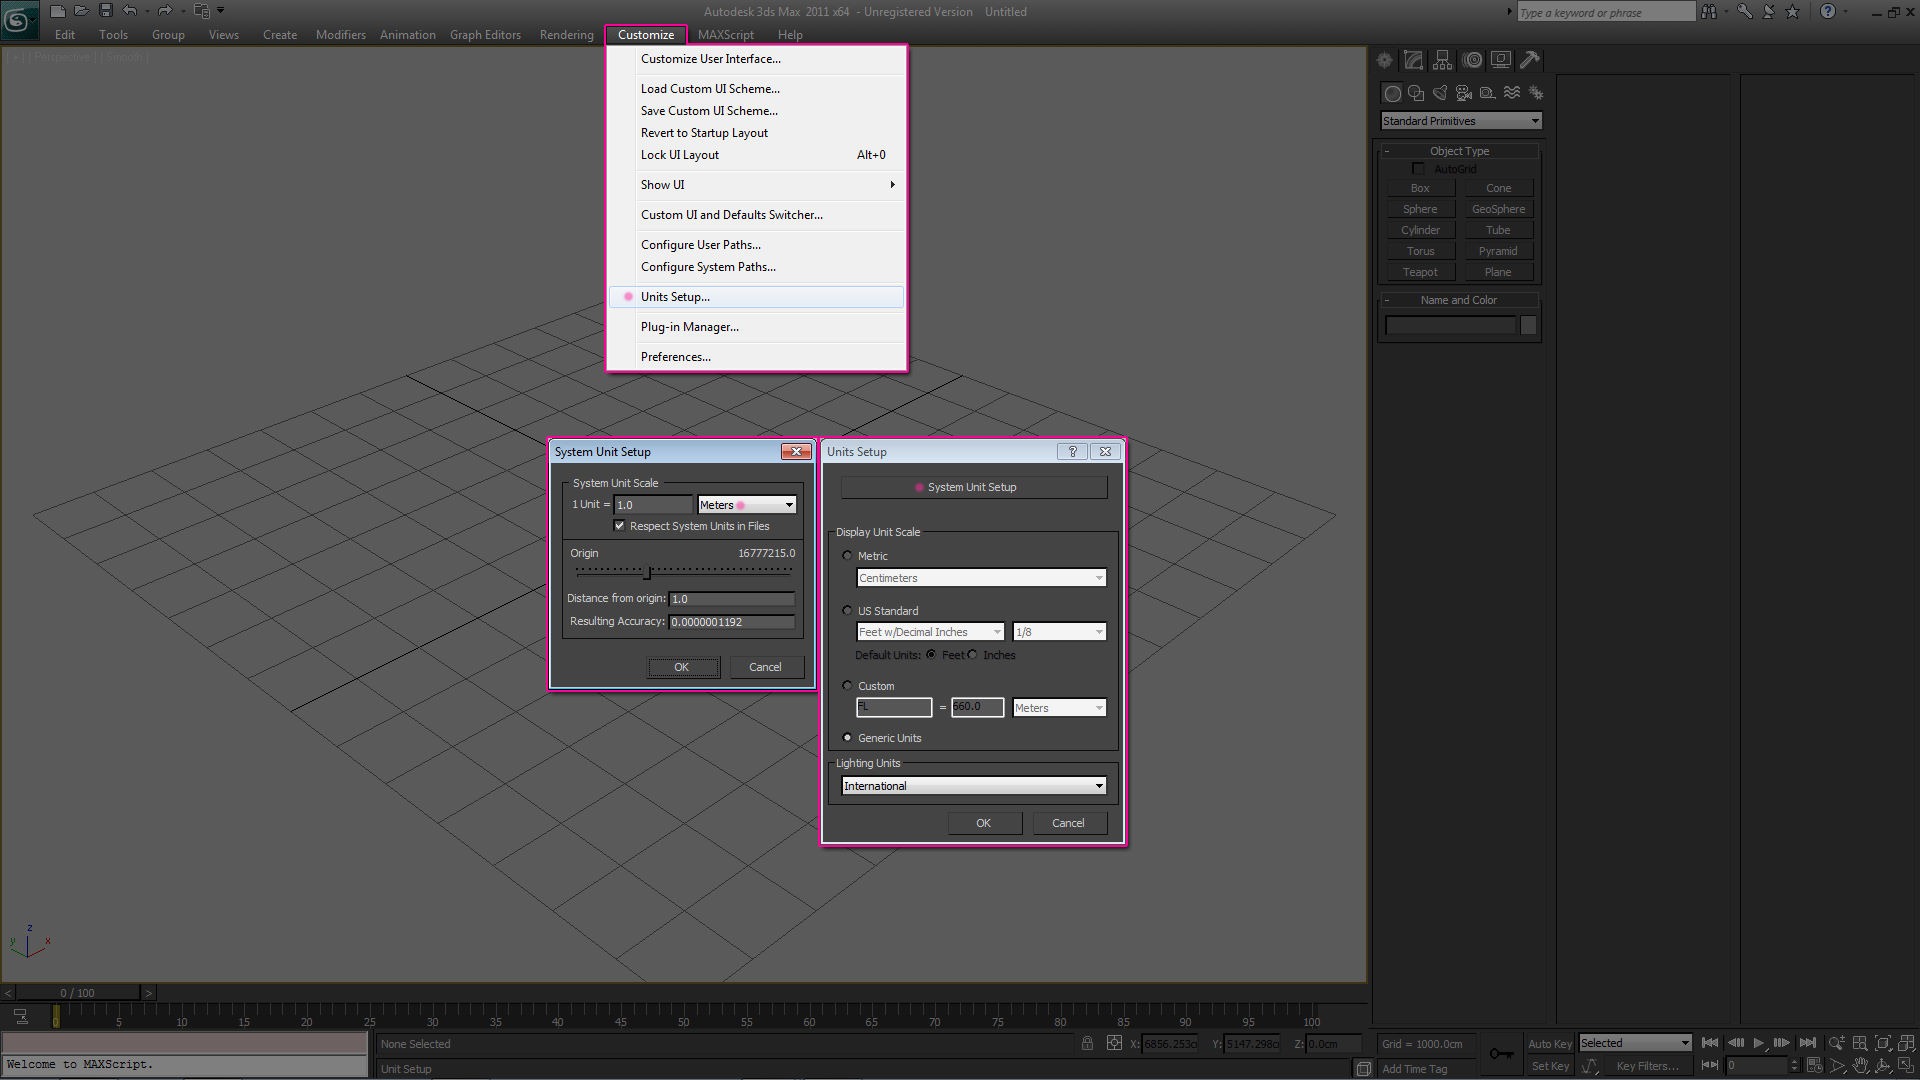The height and width of the screenshot is (1080, 1920).
Task: Open the Motion command panel tab
Action: pos(1472,60)
